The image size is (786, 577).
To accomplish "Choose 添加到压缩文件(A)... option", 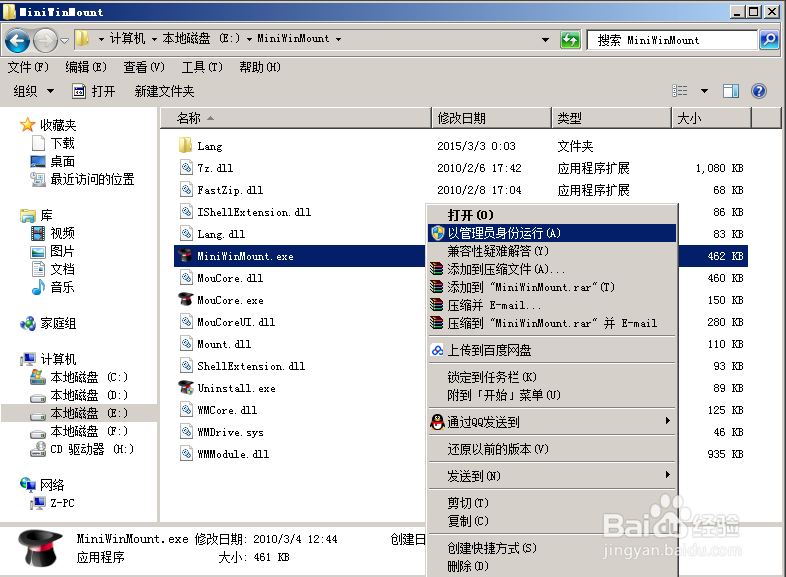I will coord(552,269).
